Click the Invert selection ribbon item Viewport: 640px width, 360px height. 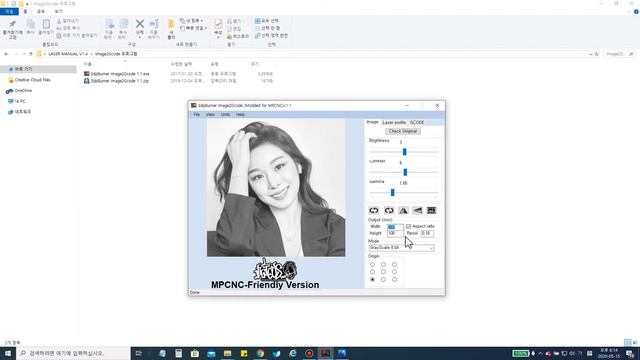point(271,36)
